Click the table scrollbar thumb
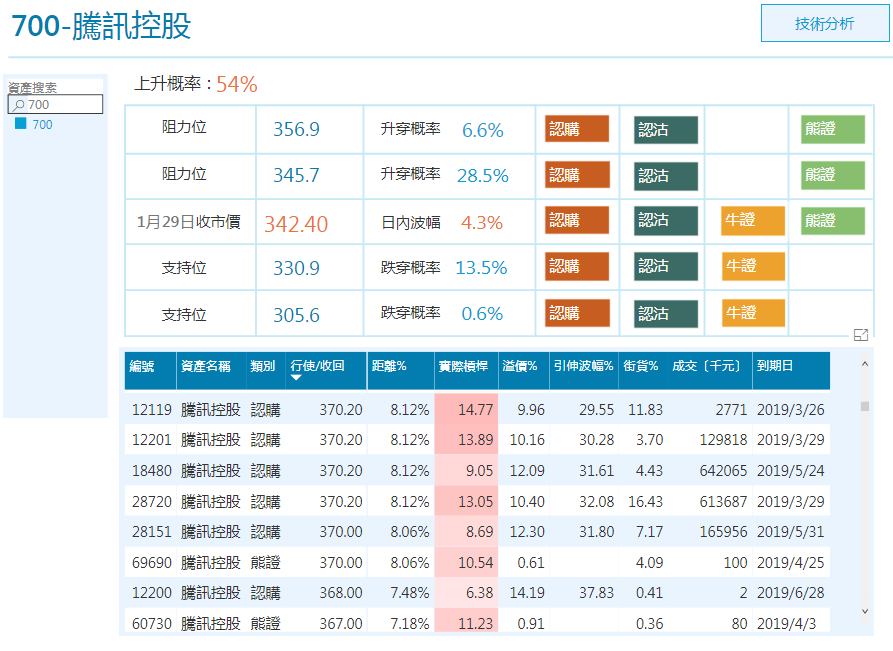This screenshot has width=893, height=651. point(865,406)
